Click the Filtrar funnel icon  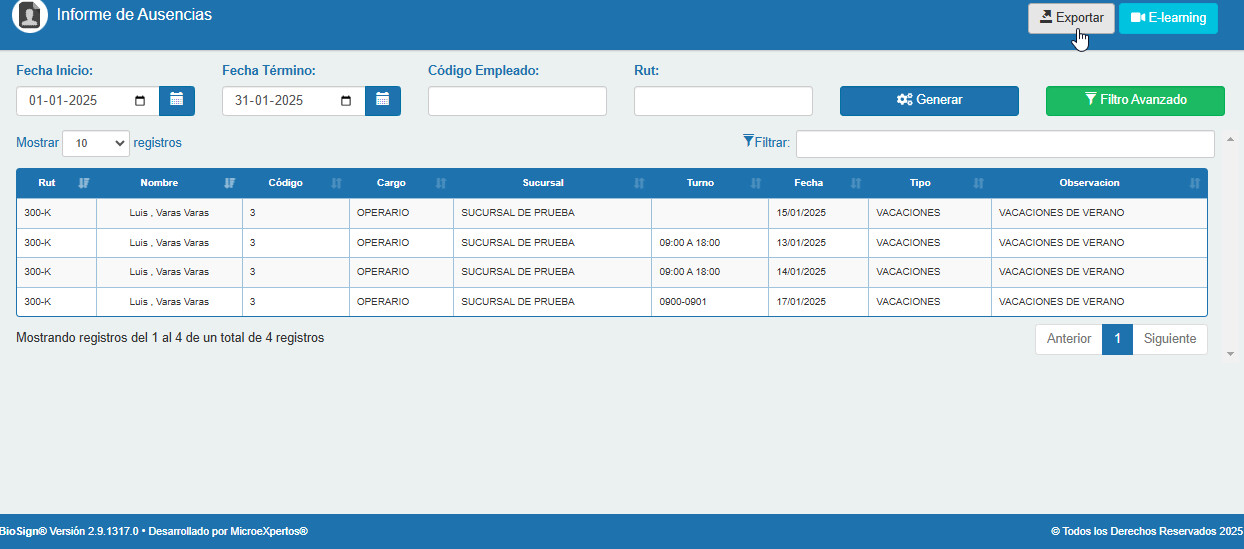pos(748,142)
